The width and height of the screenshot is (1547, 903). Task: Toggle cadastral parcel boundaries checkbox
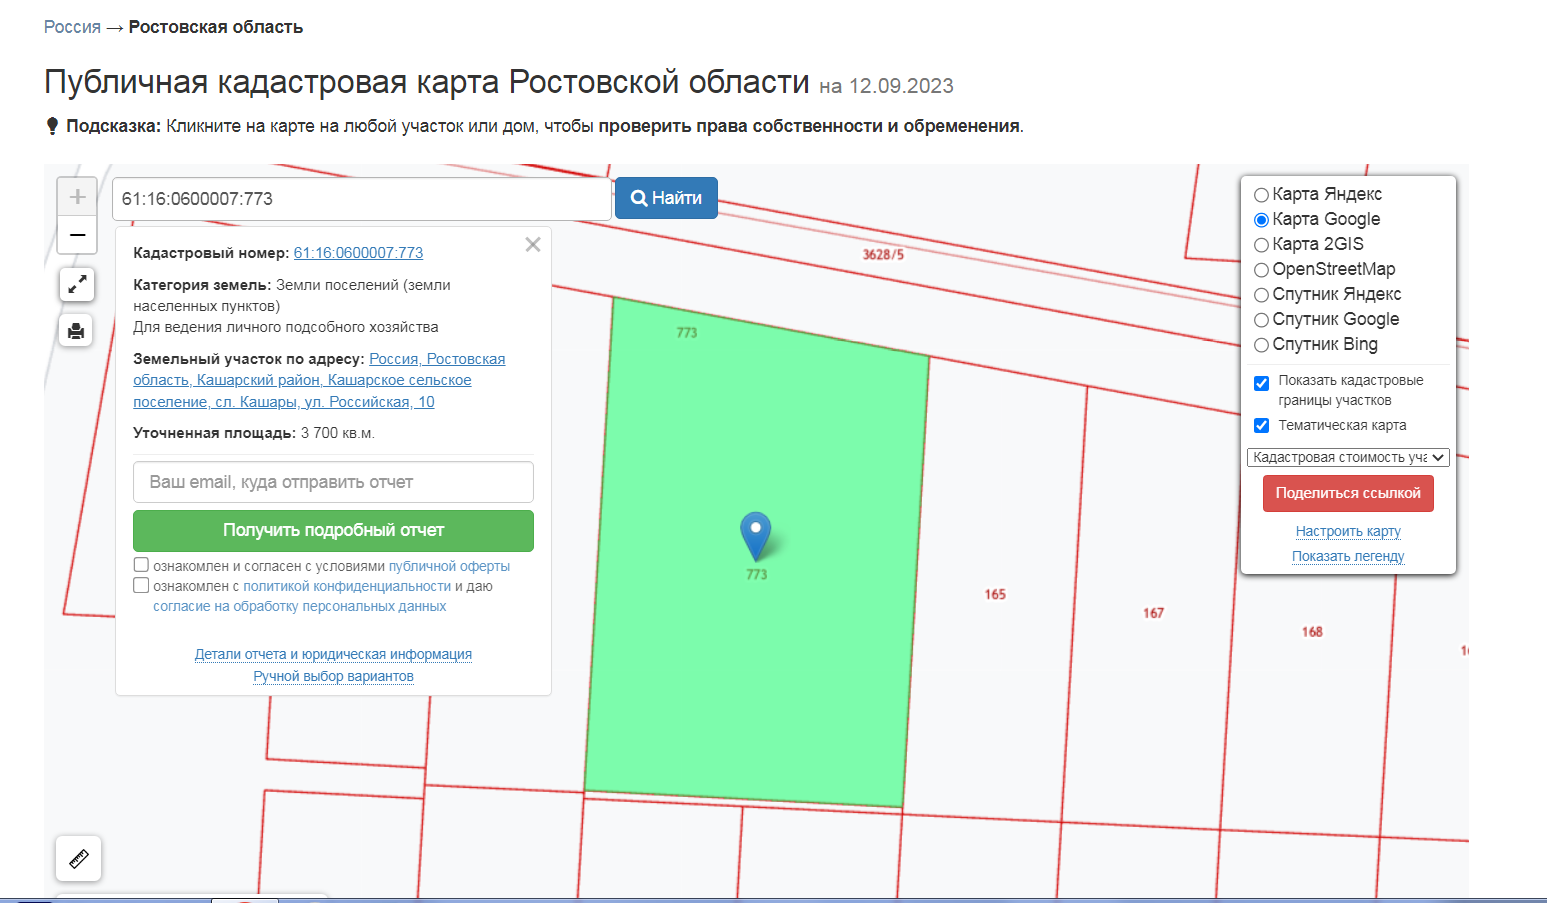(1262, 383)
